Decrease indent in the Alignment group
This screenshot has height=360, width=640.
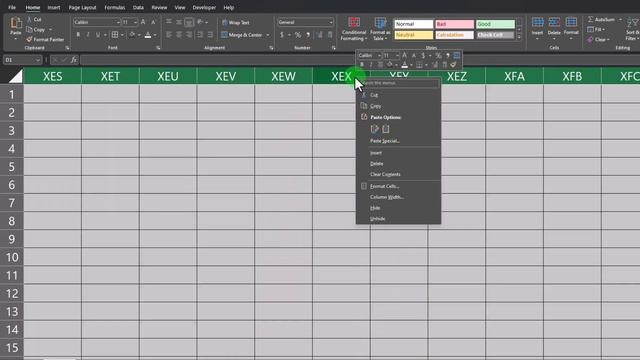200,35
